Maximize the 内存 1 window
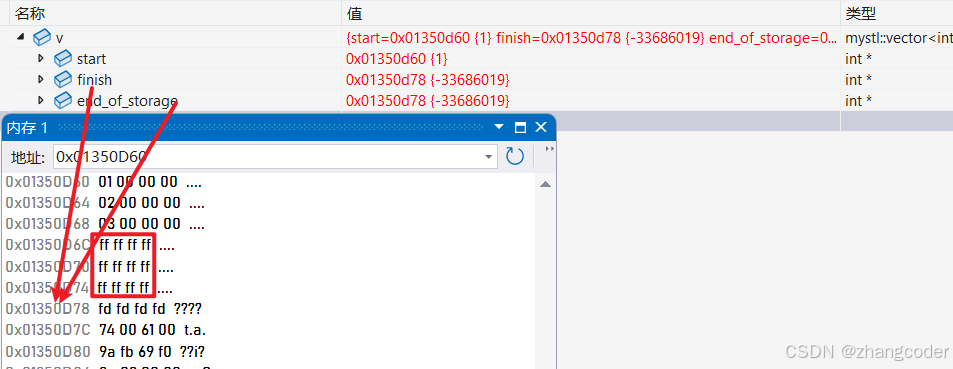The width and height of the screenshot is (953, 369). (520, 128)
